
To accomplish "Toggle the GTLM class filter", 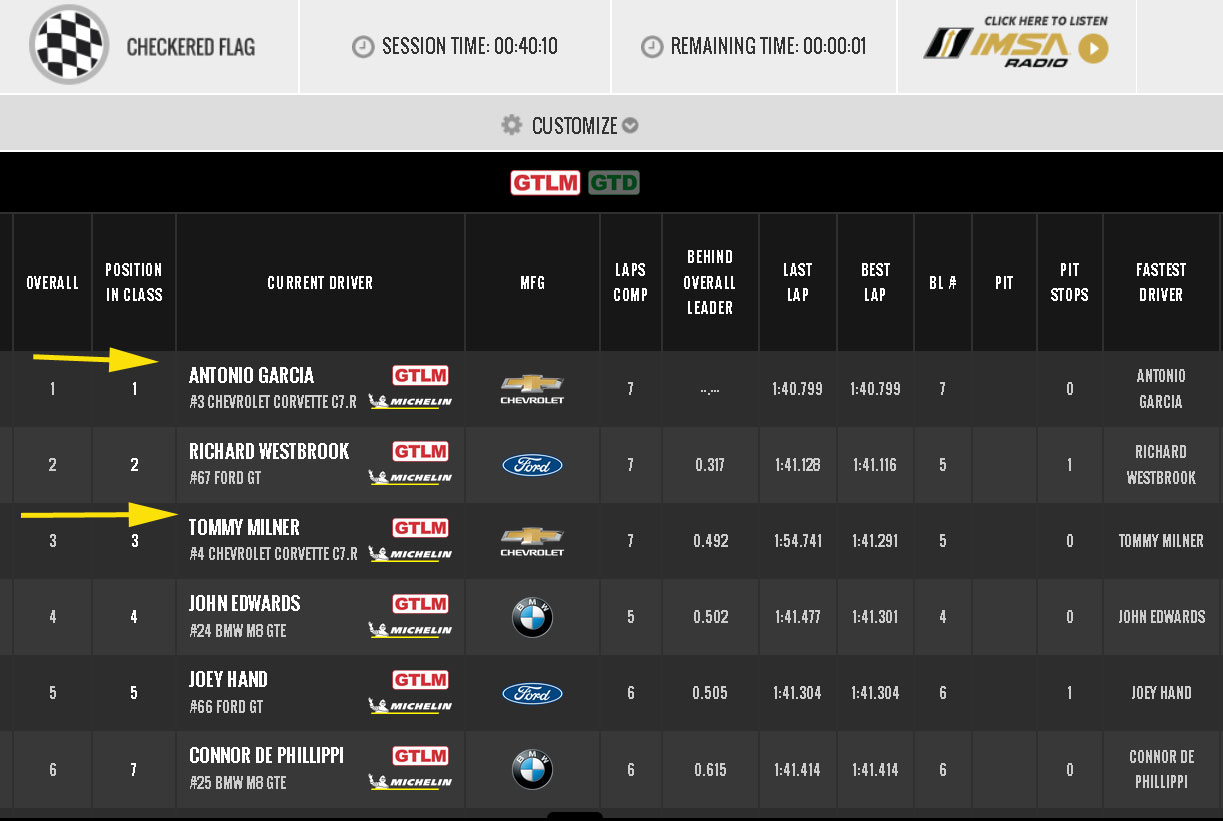I will tap(545, 183).
